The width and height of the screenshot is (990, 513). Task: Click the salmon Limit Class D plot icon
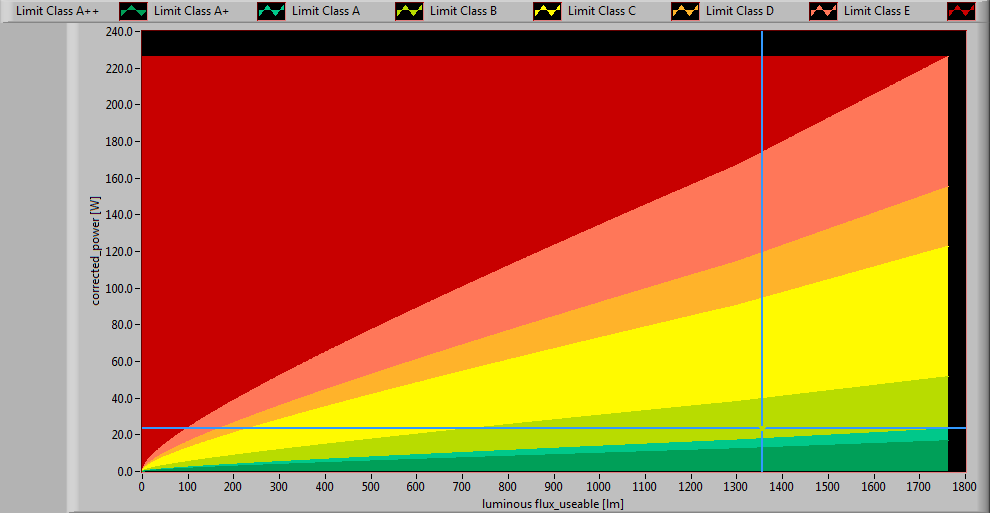824,11
